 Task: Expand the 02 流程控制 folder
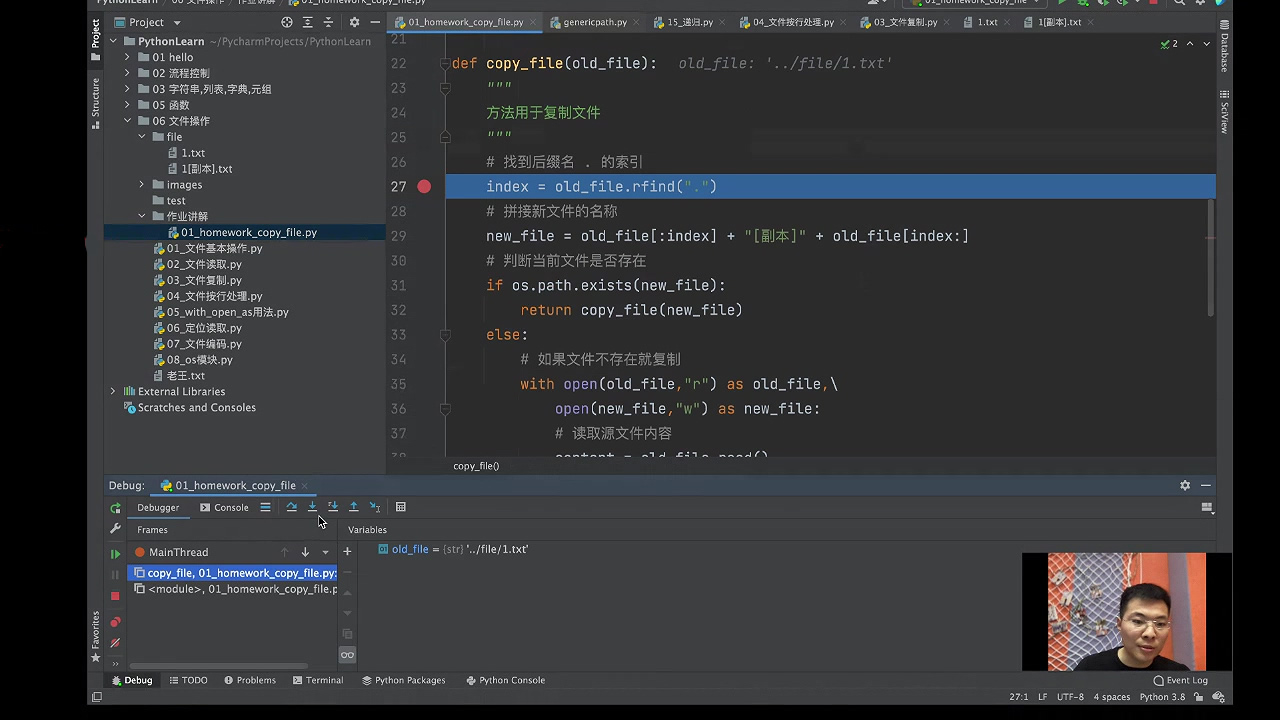pos(127,73)
